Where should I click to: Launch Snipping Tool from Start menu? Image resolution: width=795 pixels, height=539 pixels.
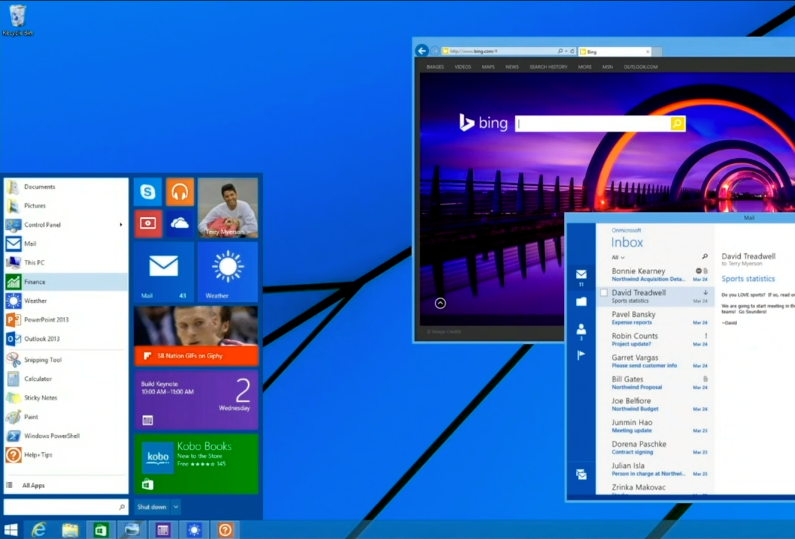point(66,360)
